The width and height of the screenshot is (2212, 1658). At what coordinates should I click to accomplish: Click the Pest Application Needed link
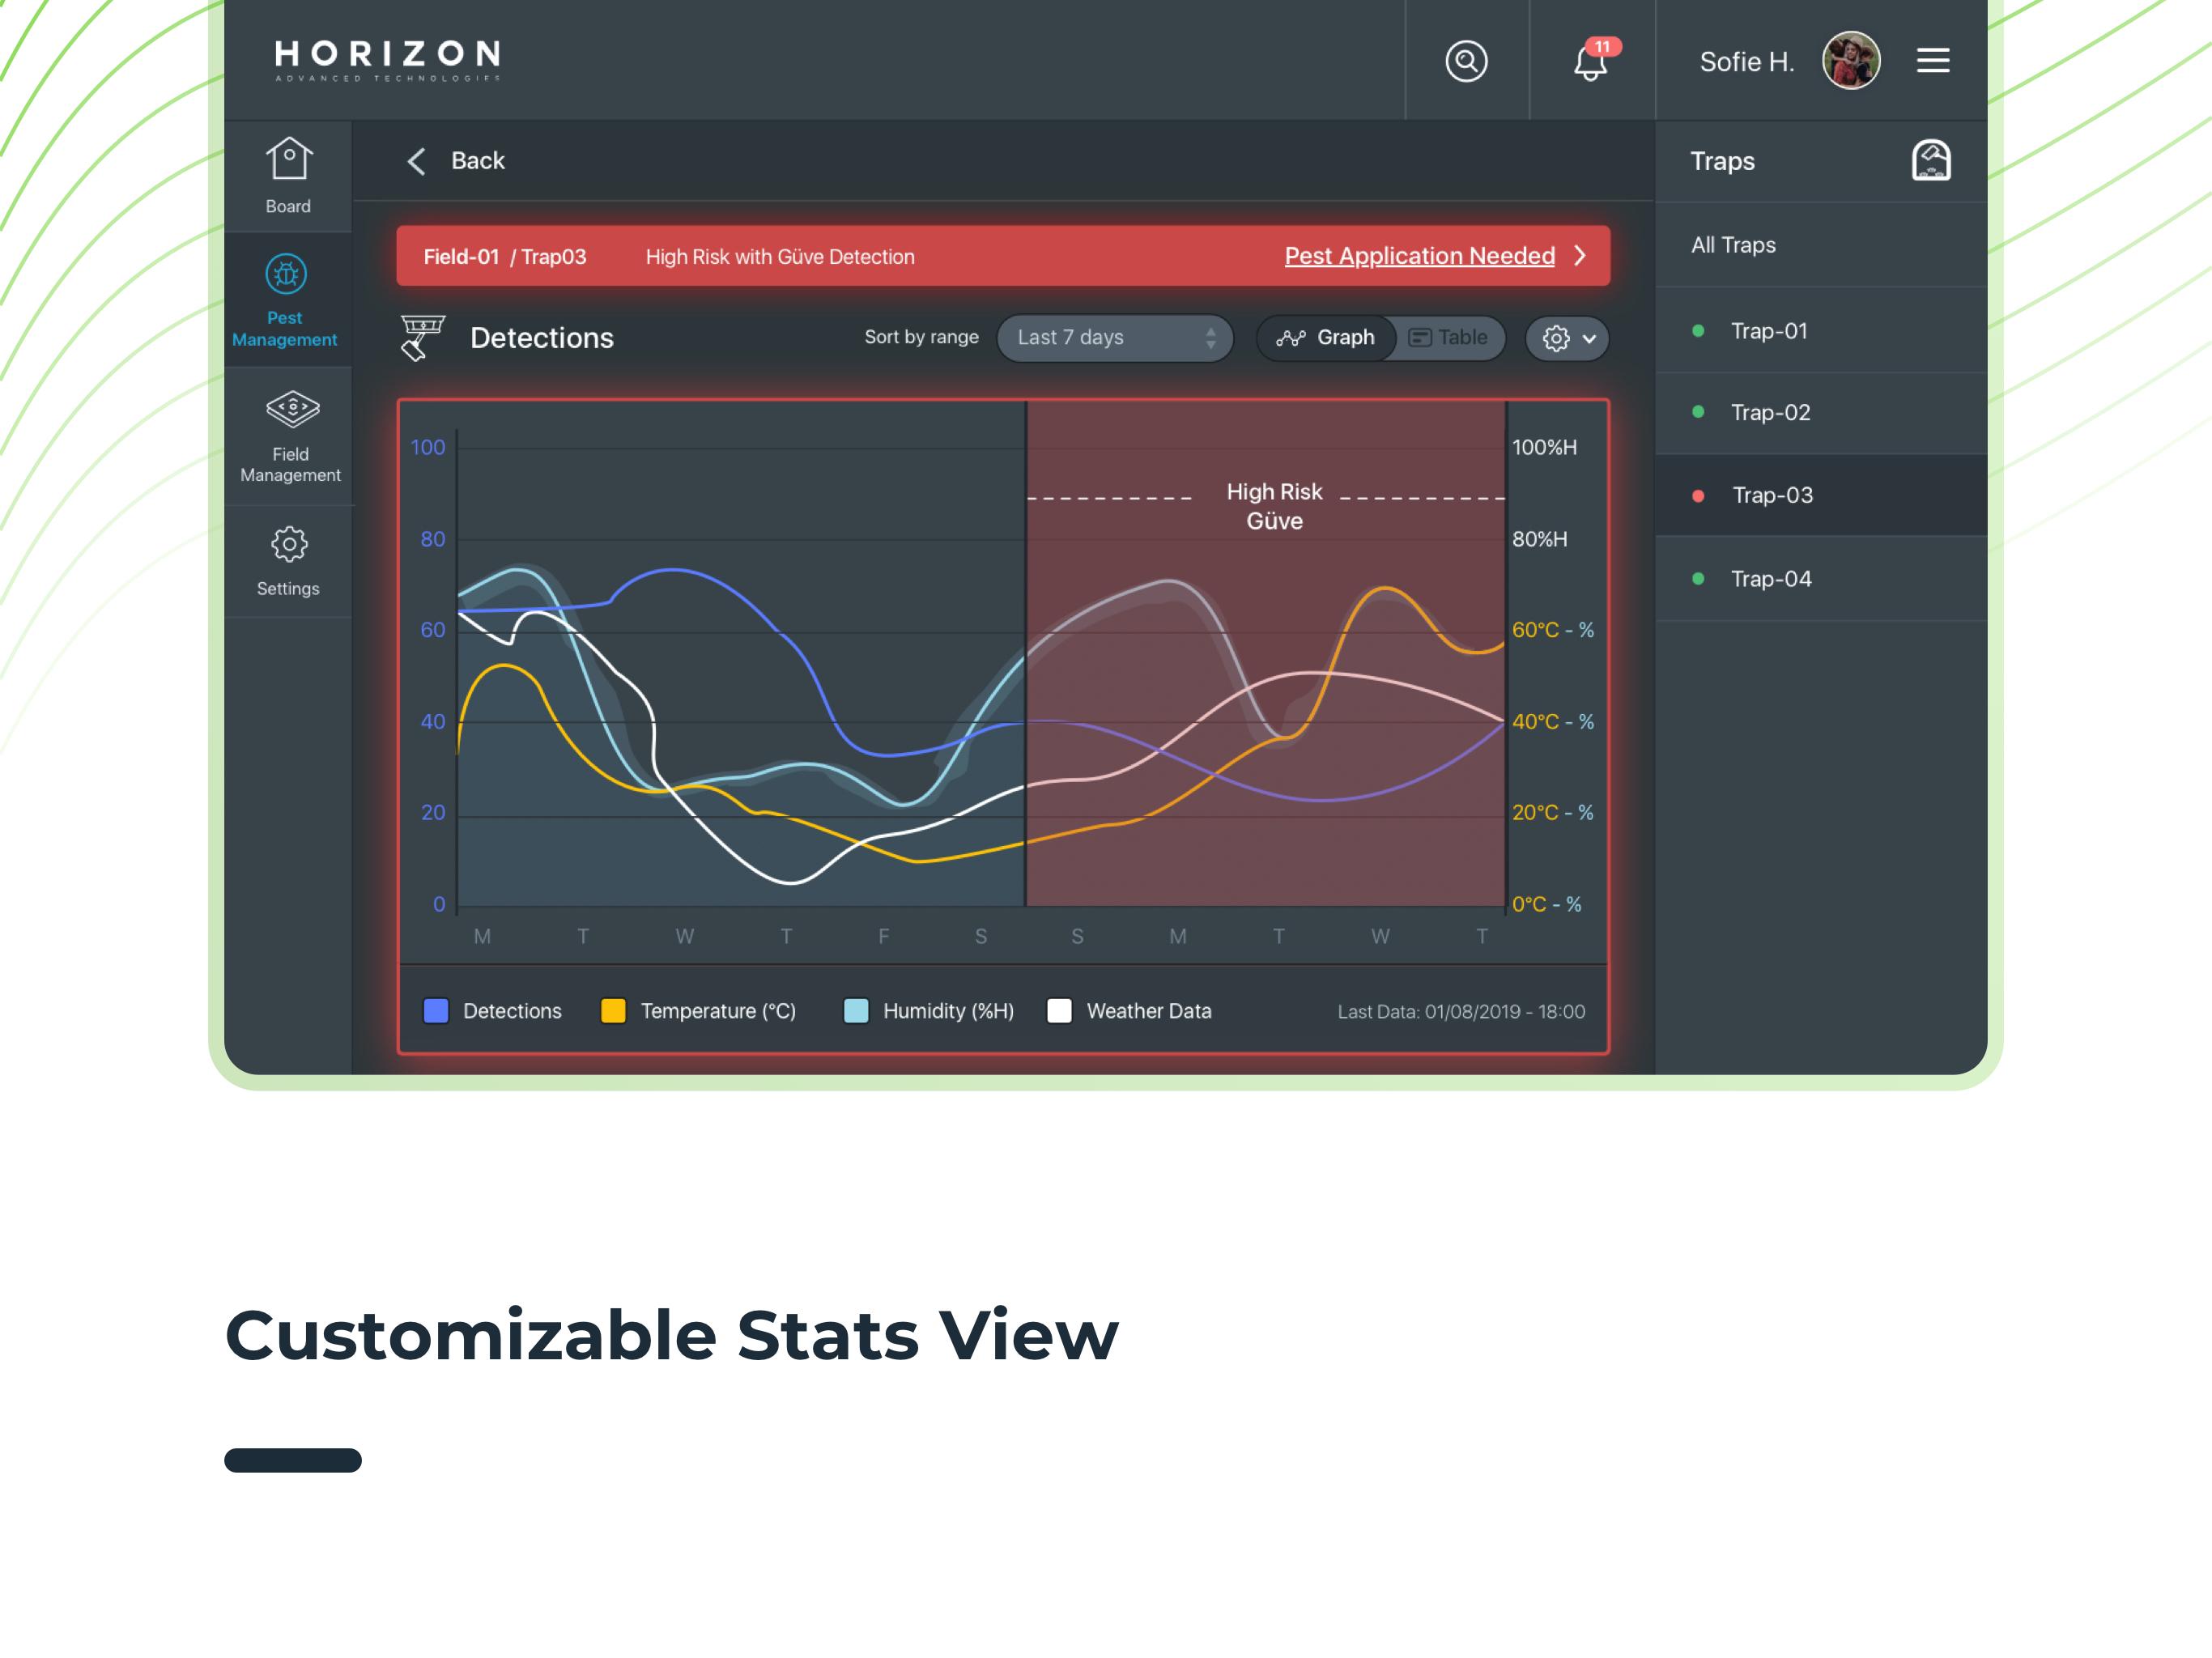pos(1419,256)
